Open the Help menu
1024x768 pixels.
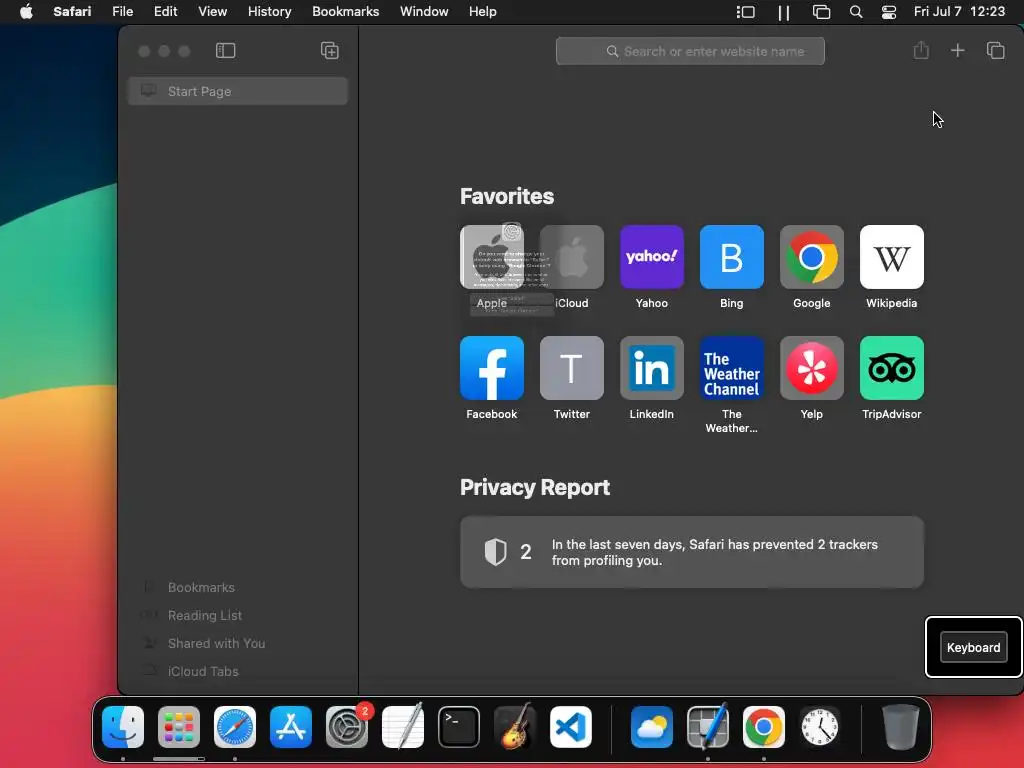[483, 12]
